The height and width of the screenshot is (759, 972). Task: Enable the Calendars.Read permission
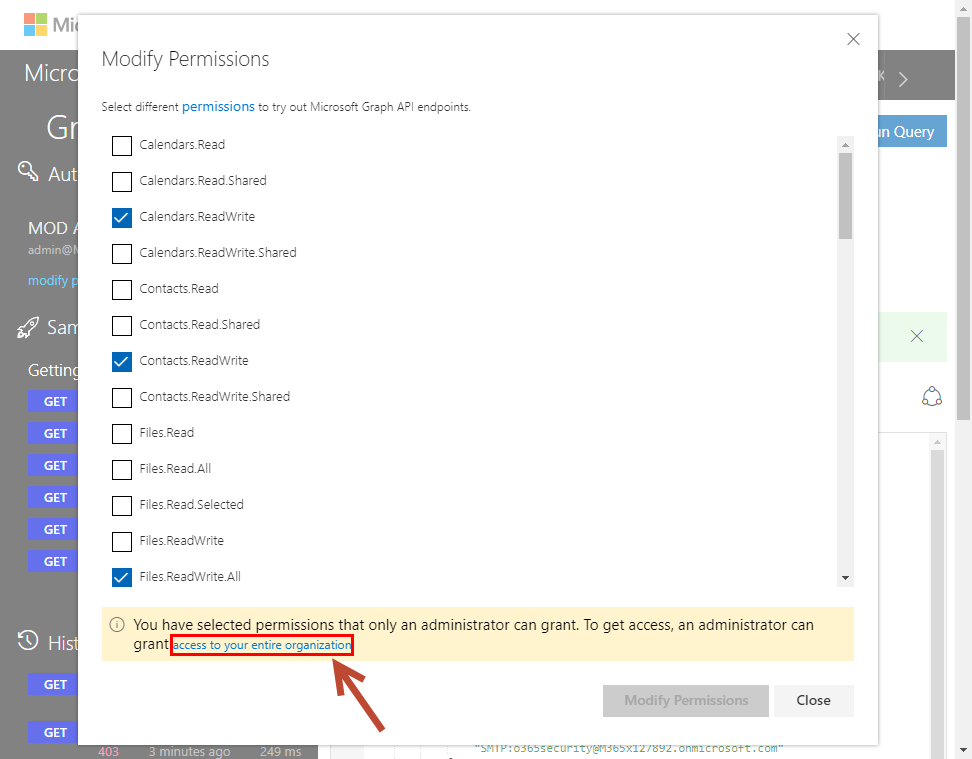122,145
